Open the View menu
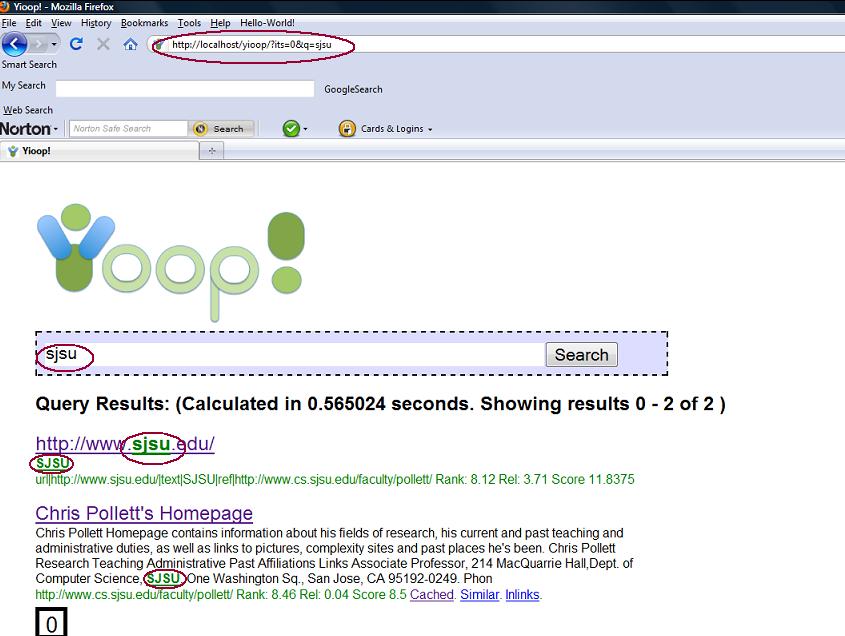 click(x=61, y=23)
